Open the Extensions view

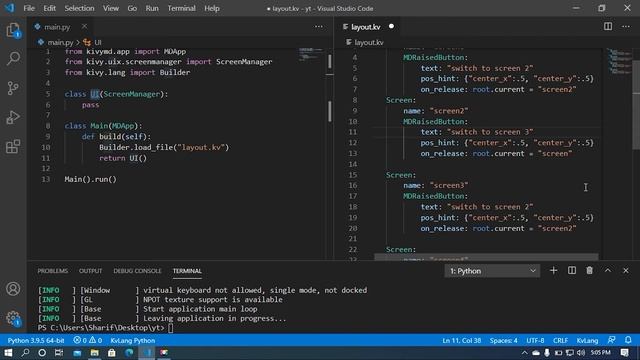[x=13, y=147]
